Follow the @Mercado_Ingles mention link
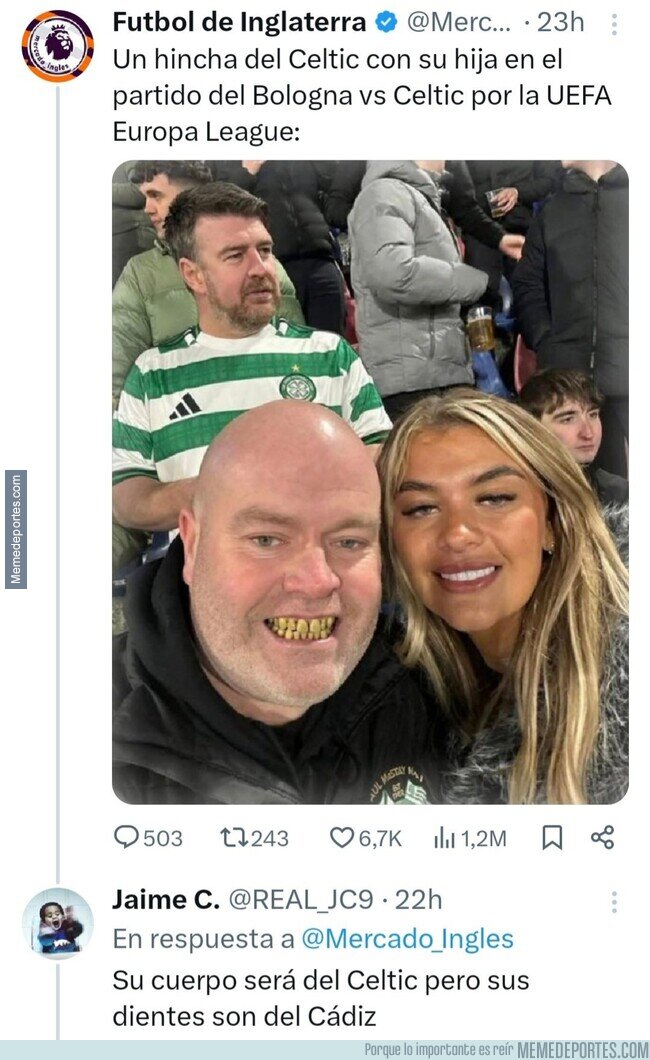The height and width of the screenshot is (1060, 650). 406,939
